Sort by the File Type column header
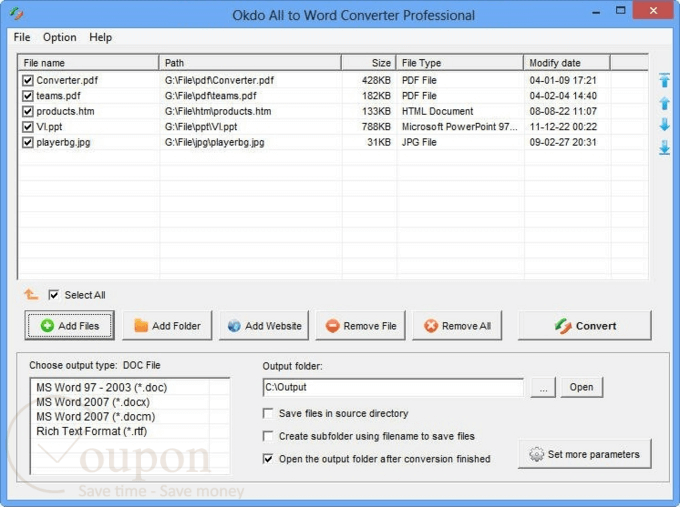Viewport: 680px width, 507px height. pos(460,62)
